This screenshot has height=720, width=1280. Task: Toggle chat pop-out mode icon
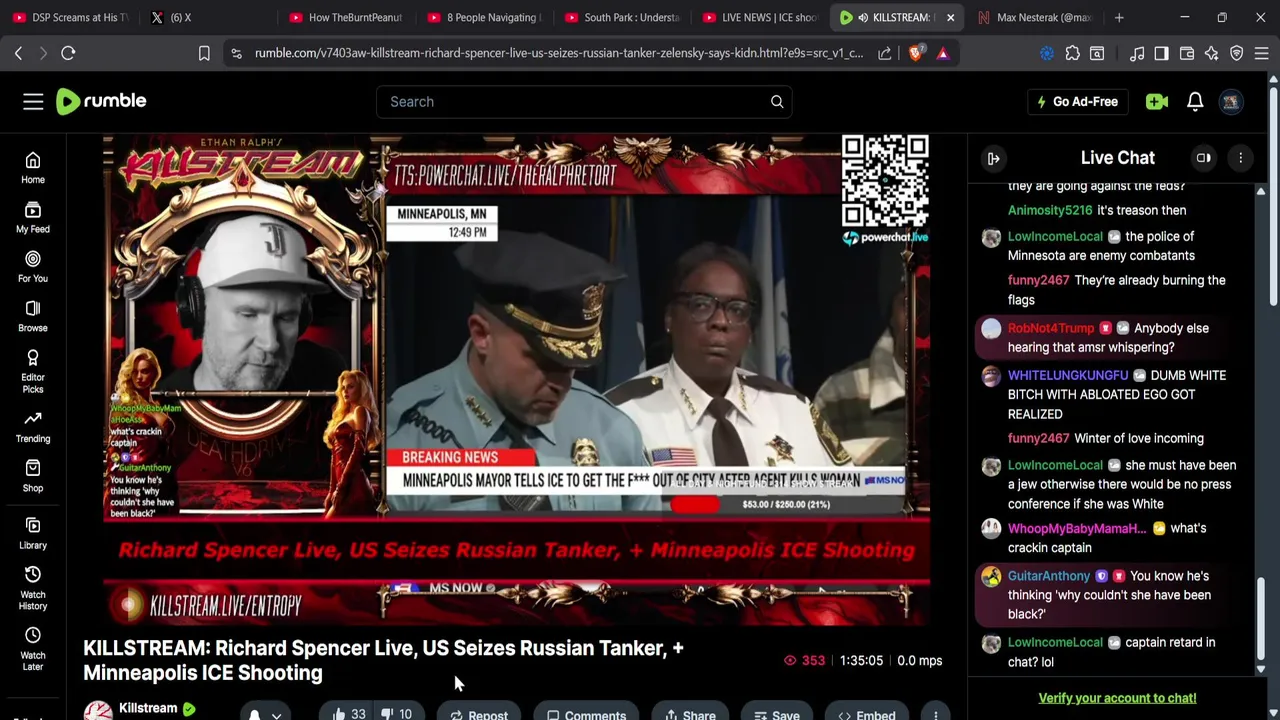point(1203,158)
